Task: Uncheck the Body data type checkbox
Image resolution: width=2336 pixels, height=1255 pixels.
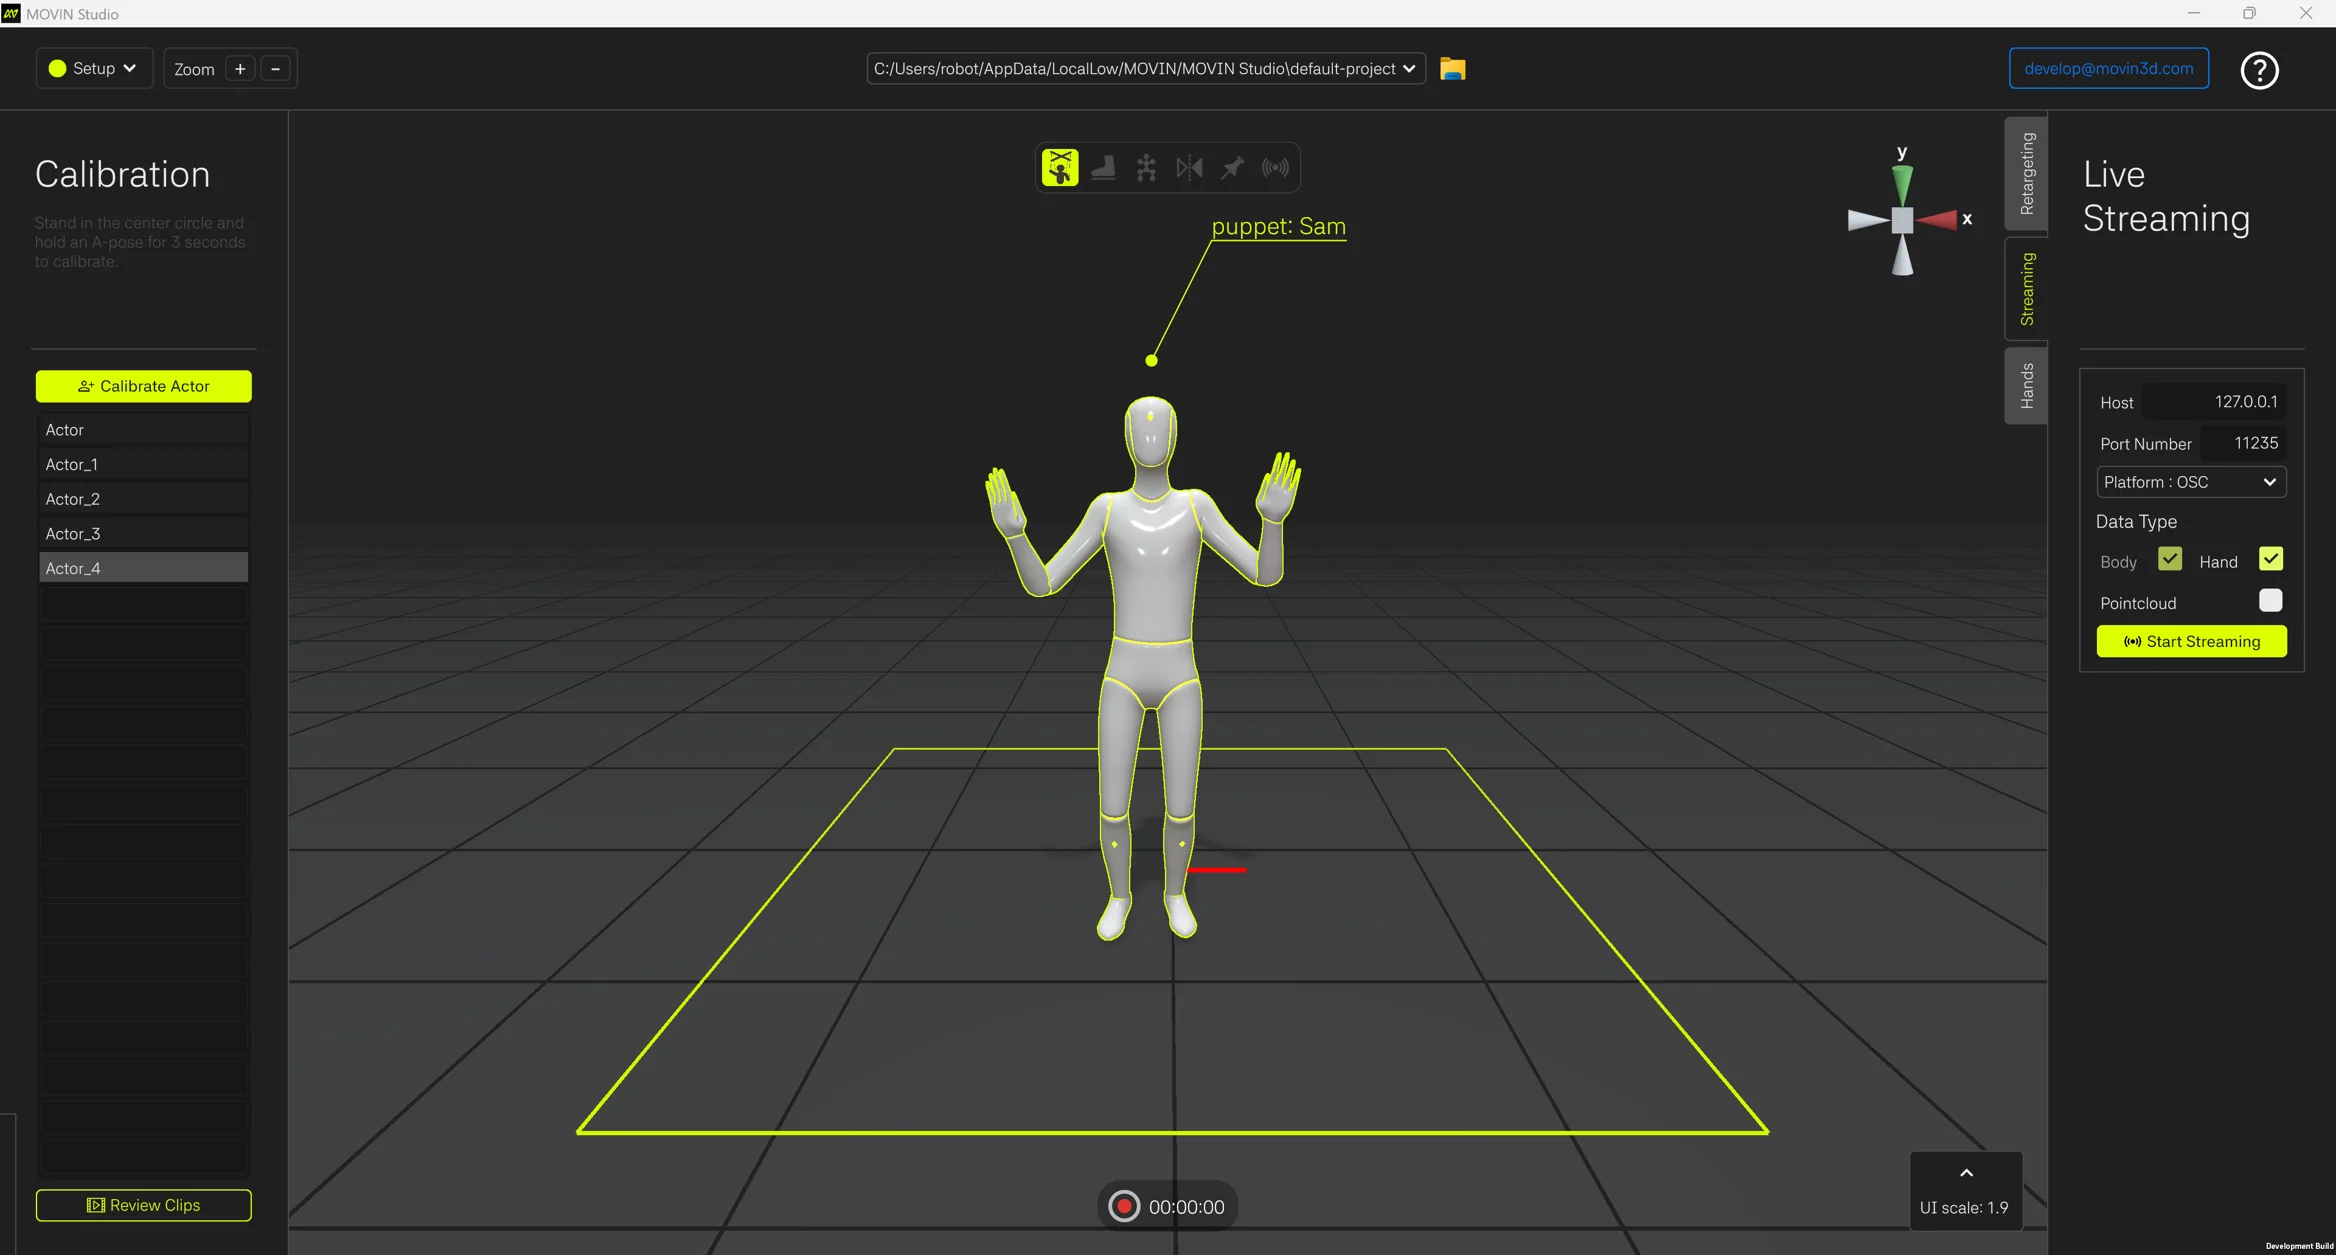Action: [x=2169, y=559]
